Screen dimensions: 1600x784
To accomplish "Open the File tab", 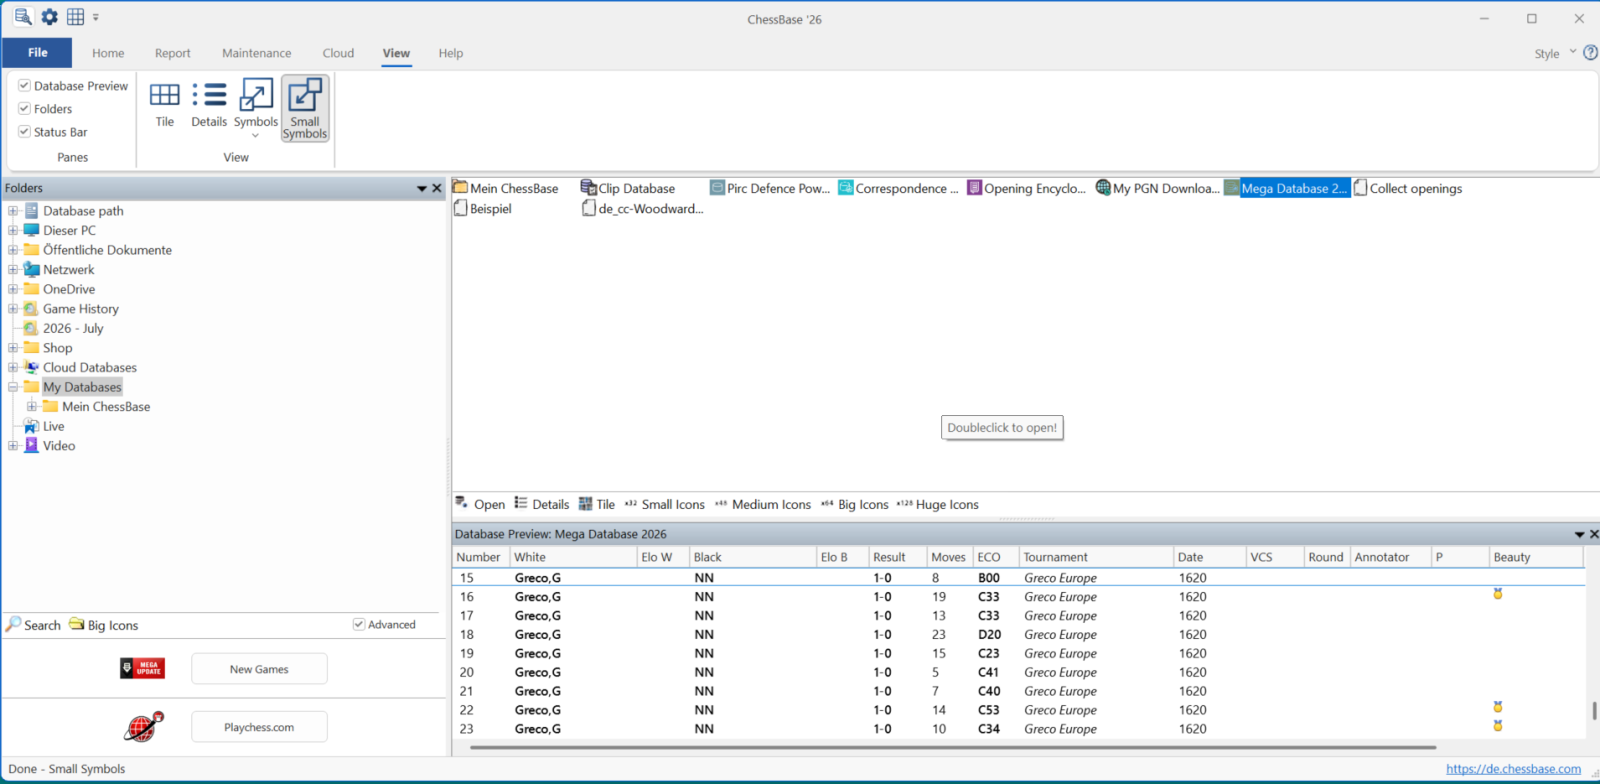I will click(37, 53).
